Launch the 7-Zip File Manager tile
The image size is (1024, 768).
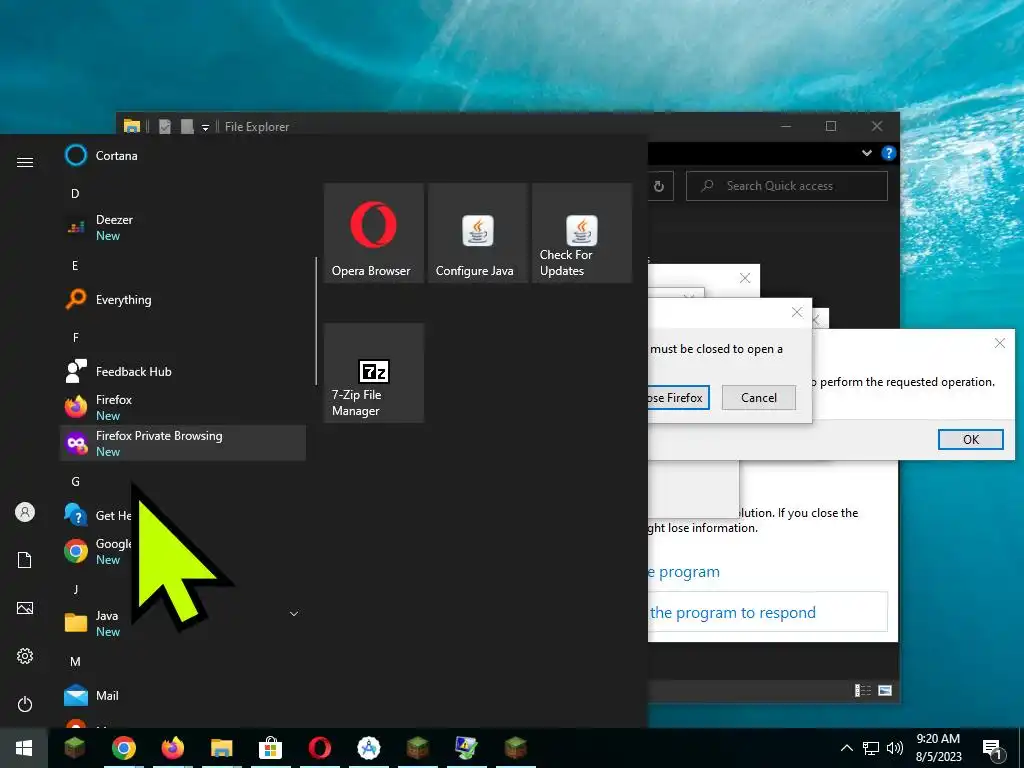coord(374,373)
